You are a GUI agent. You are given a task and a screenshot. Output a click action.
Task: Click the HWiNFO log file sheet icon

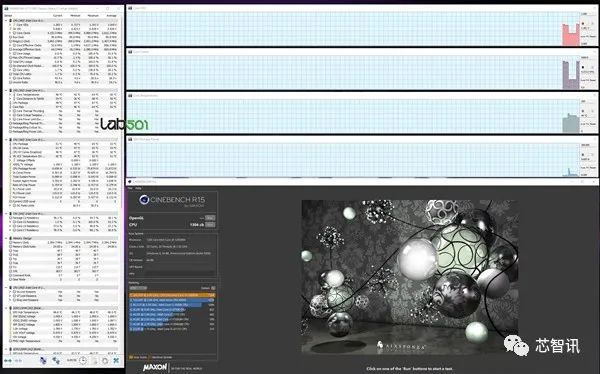[94, 361]
